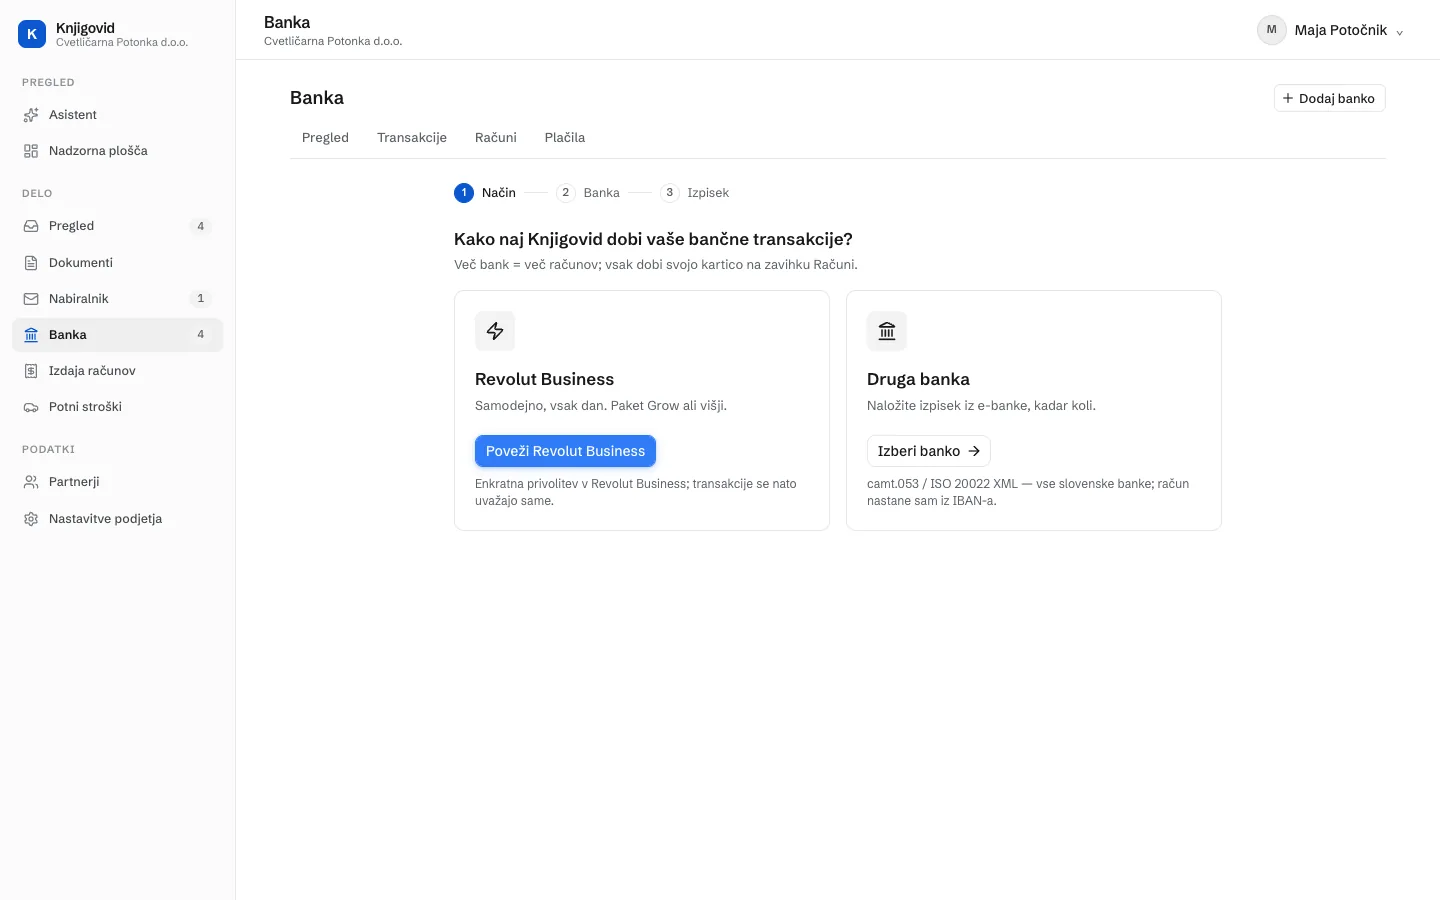Expand the Maja Potočnik user menu chevron
This screenshot has height=900, width=1440.
pos(1399,32)
